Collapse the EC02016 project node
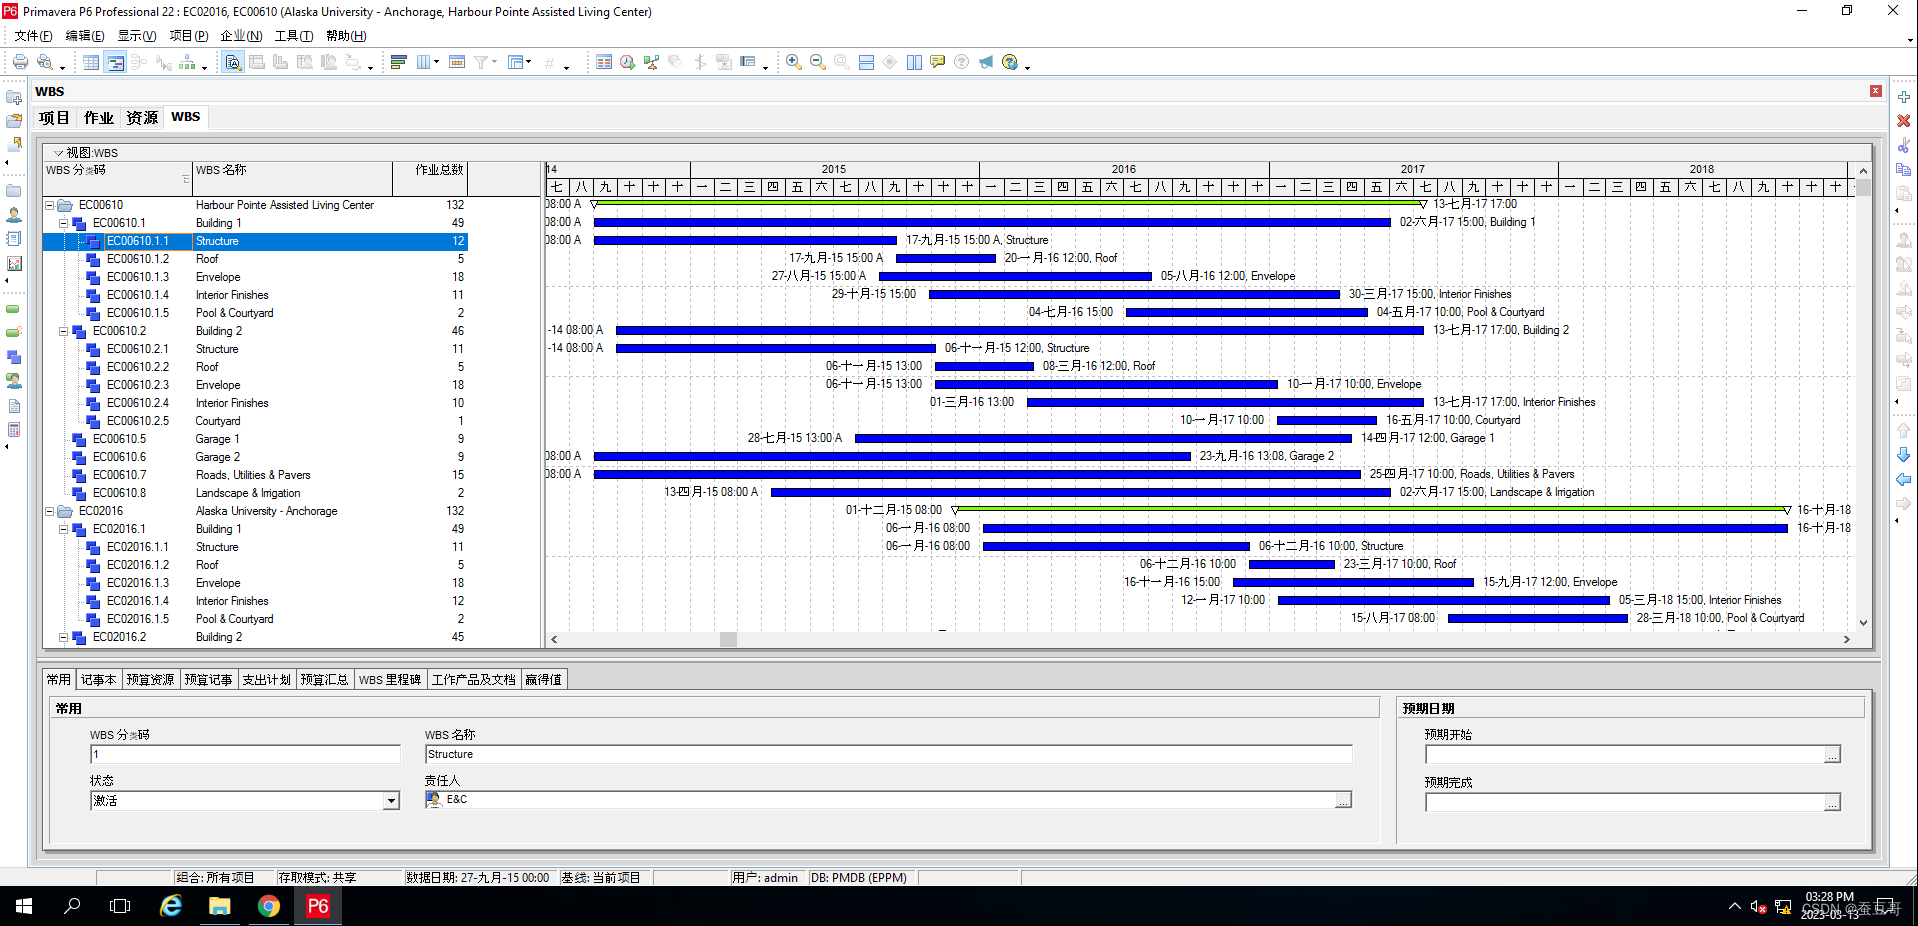 coord(50,511)
